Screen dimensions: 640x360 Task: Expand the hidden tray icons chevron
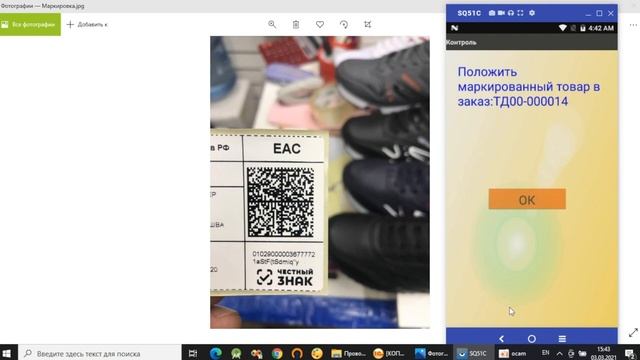tap(559, 353)
